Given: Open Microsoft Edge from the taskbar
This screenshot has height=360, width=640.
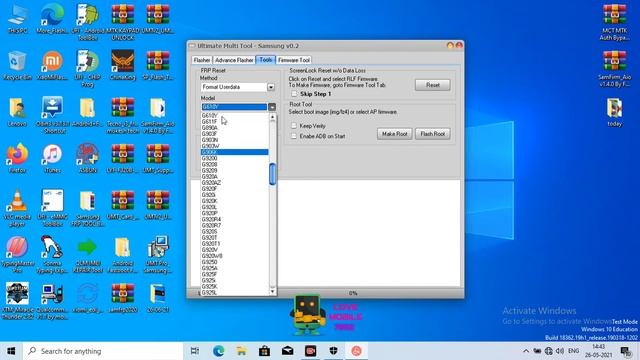Looking at the screenshot, I should click(x=218, y=351).
